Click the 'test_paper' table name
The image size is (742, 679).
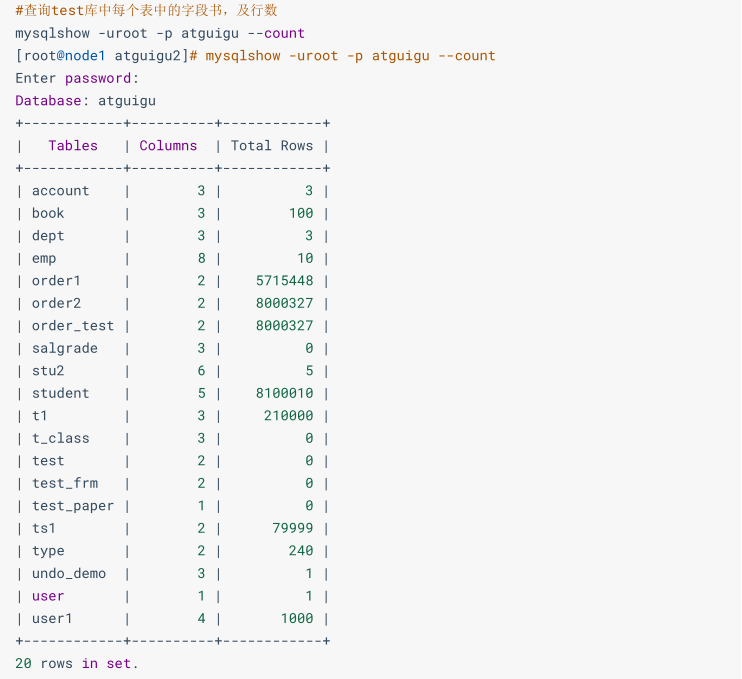coord(73,506)
